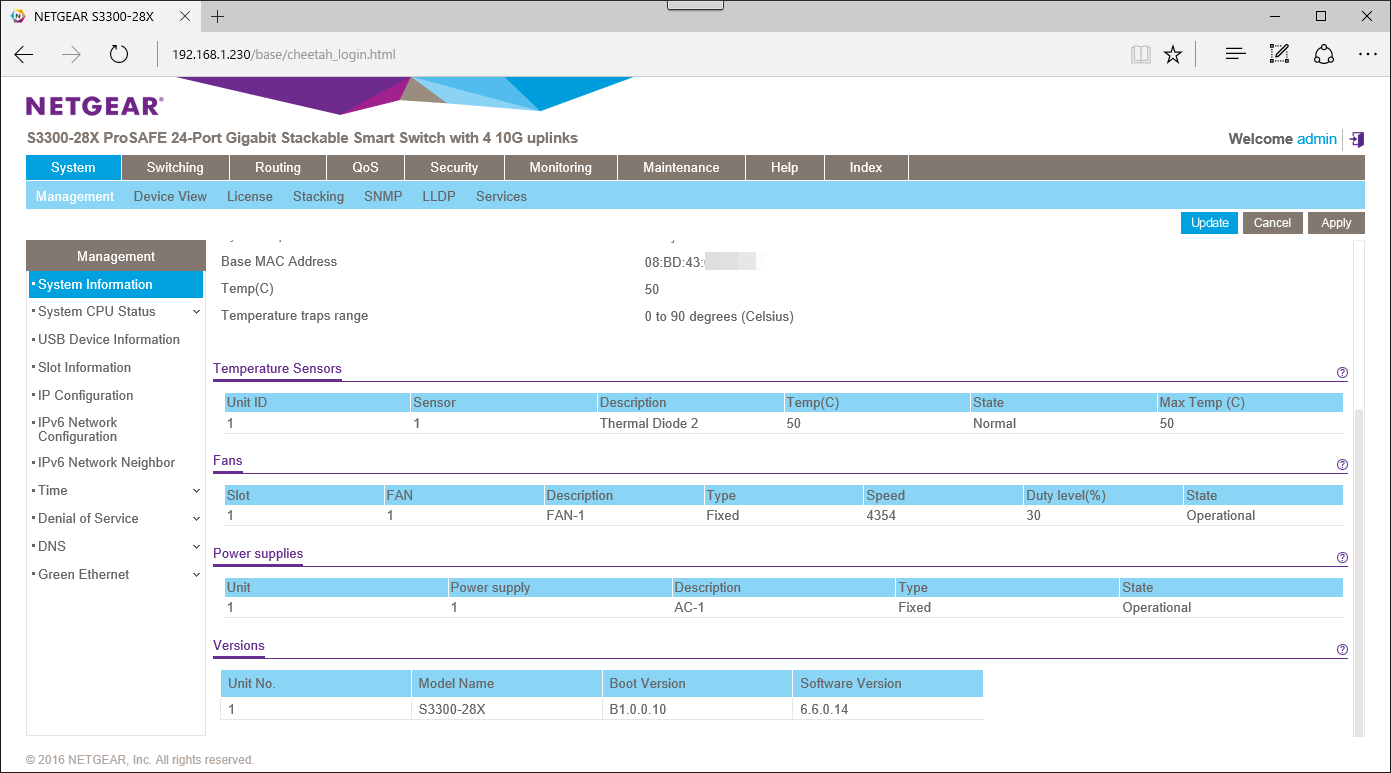Click the browser address bar URL
1391x773 pixels.
284,54
